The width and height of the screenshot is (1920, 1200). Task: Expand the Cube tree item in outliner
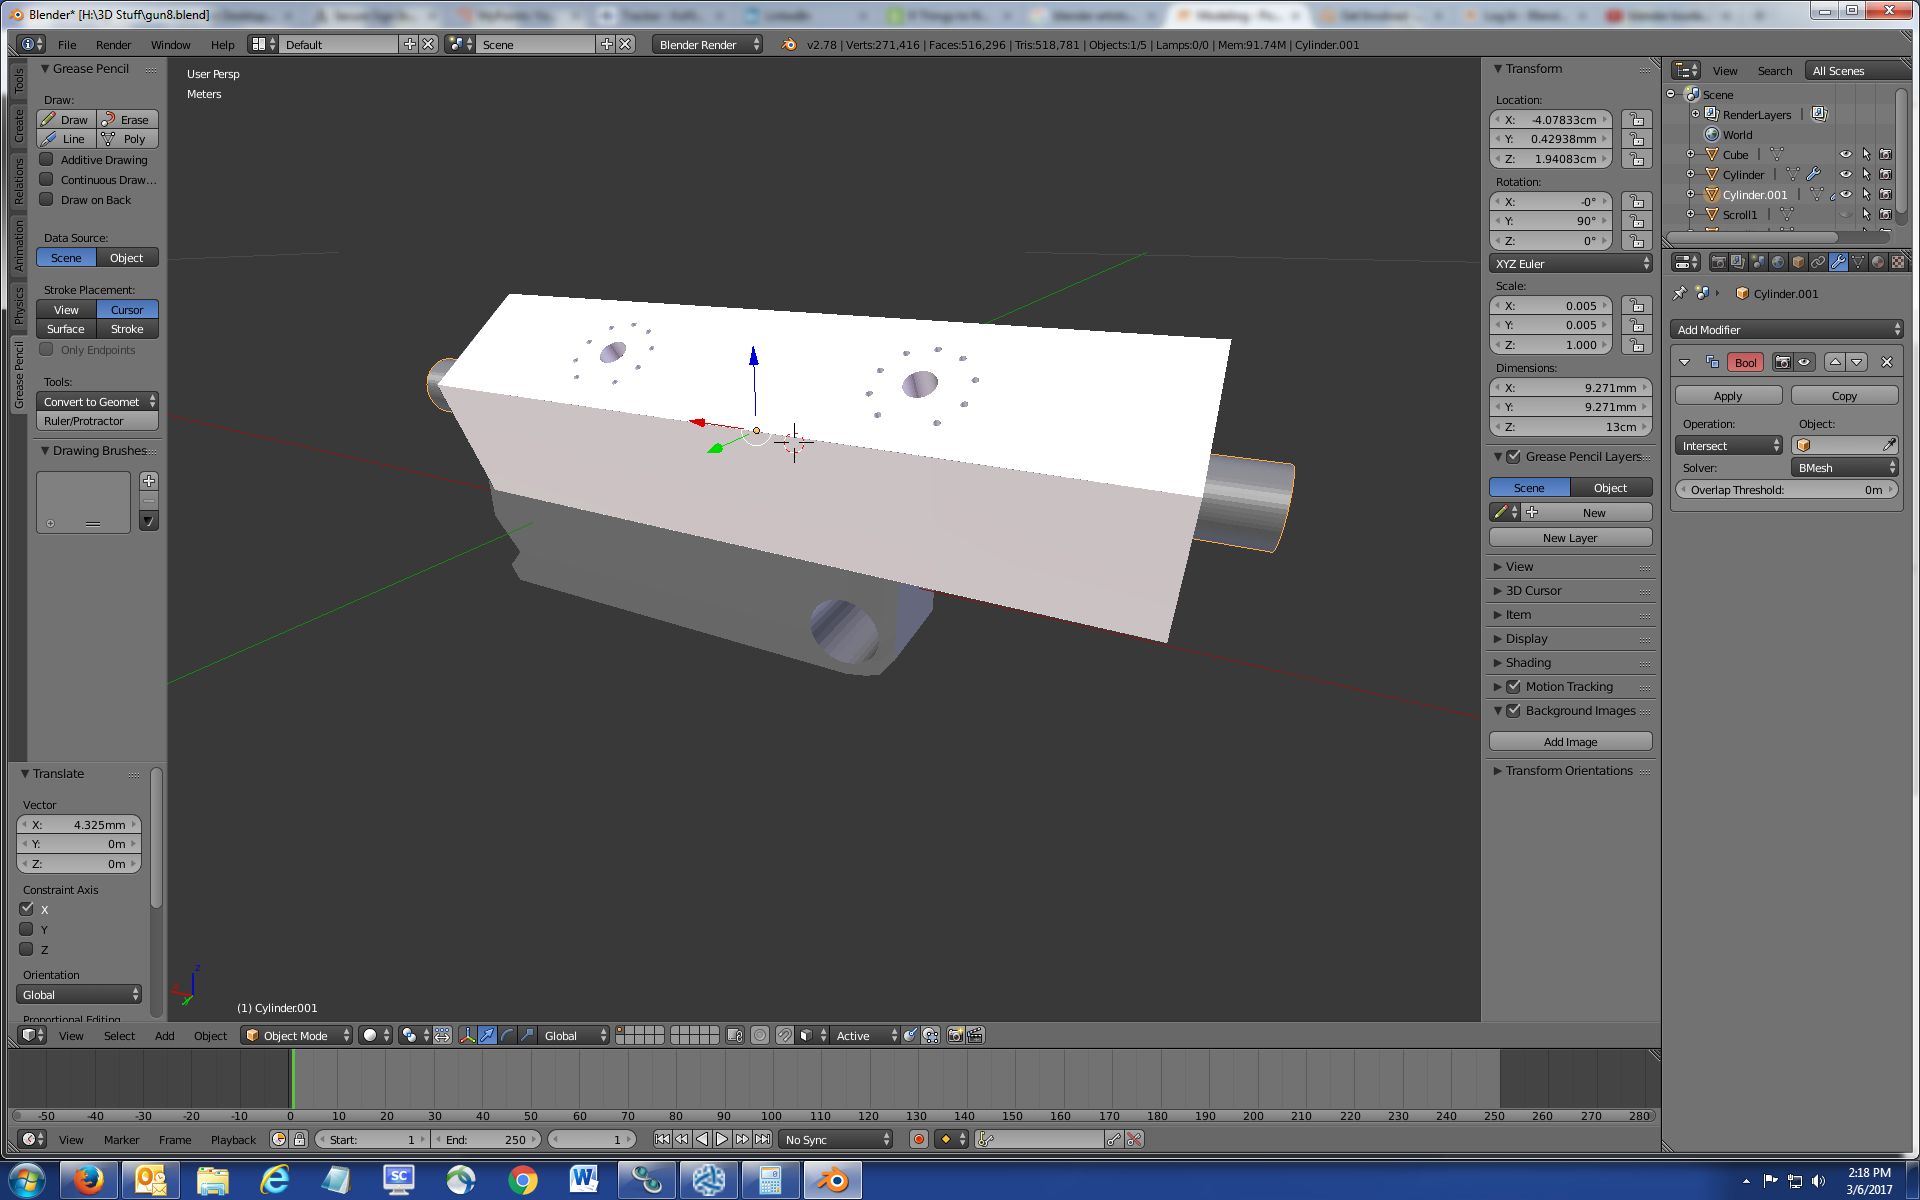click(1691, 155)
